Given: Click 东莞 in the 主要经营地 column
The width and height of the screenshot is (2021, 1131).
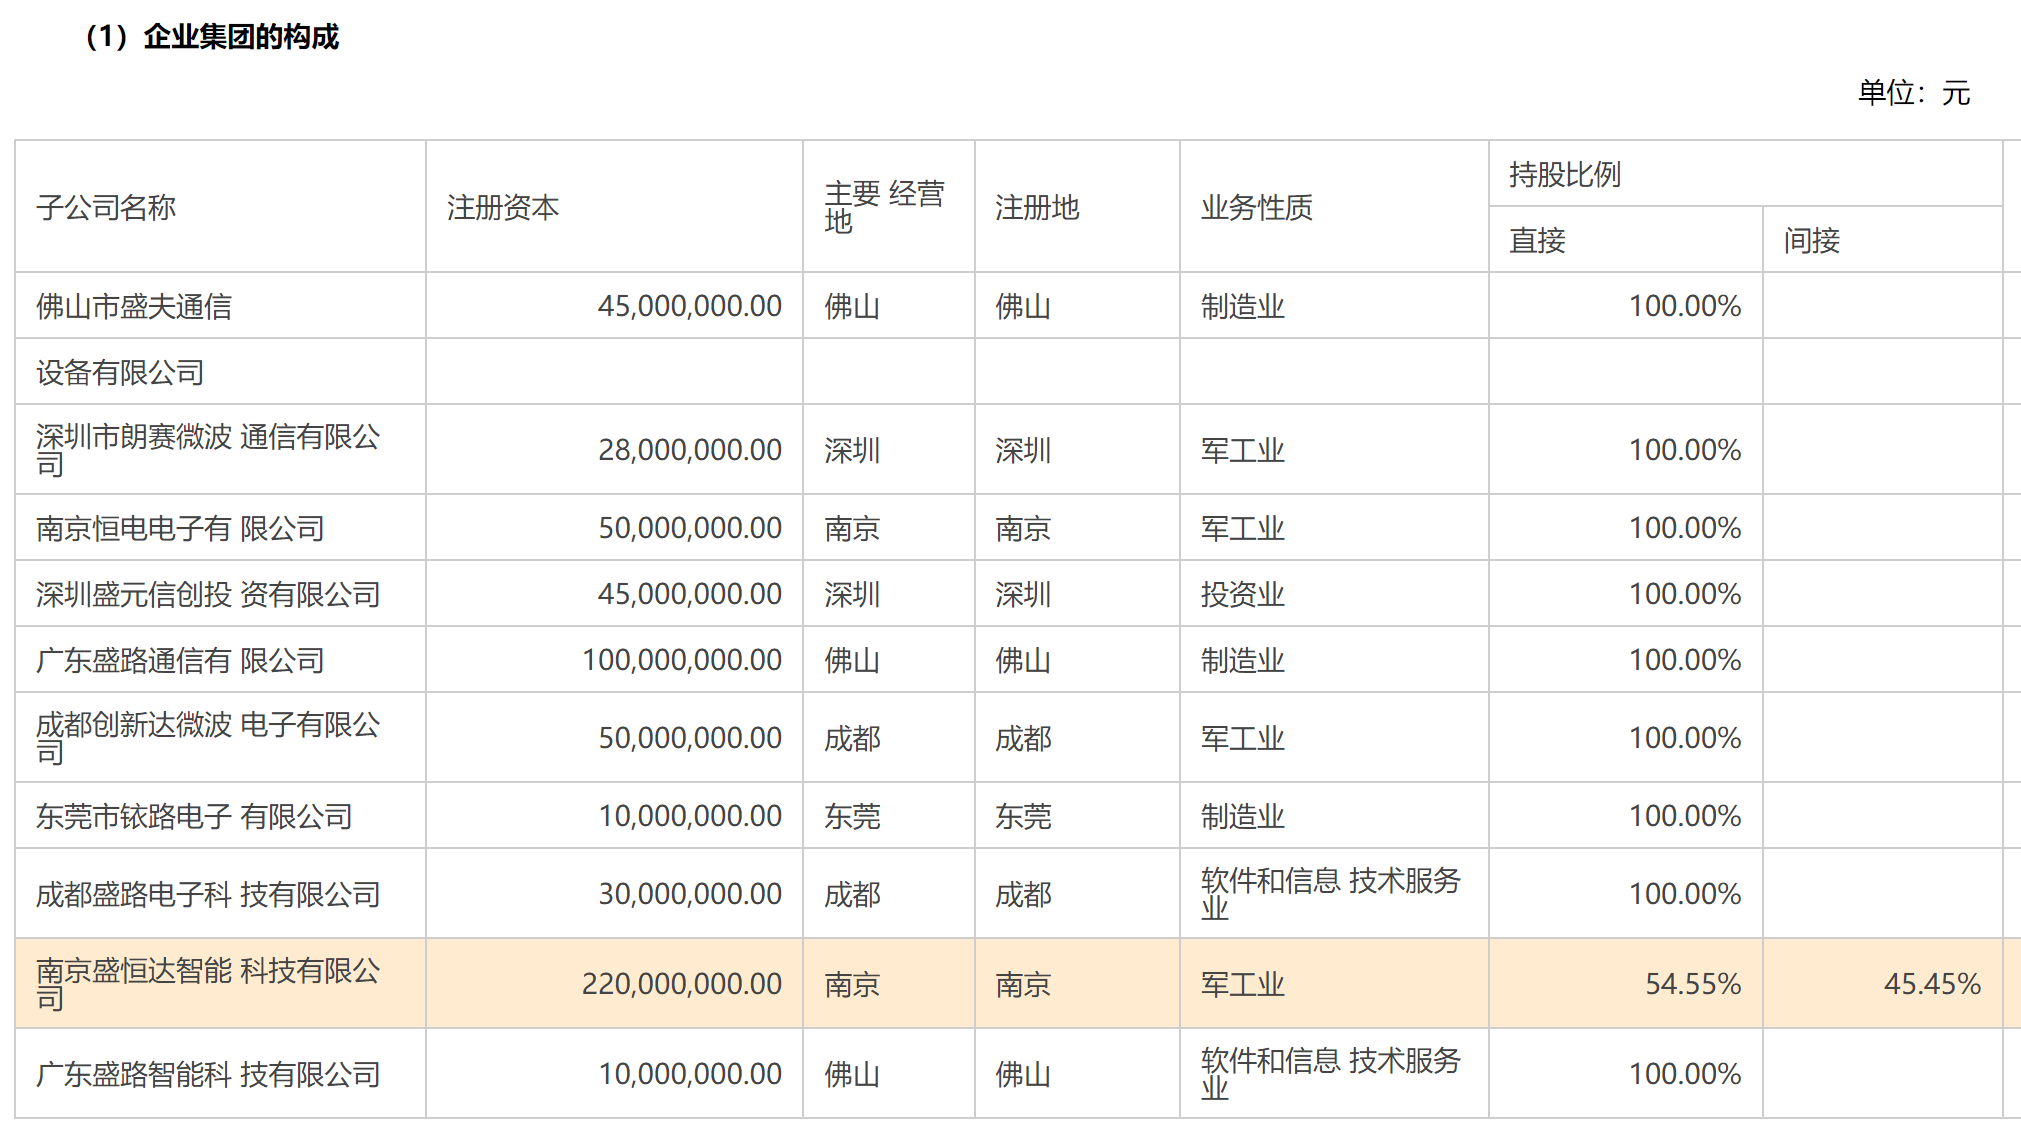Looking at the screenshot, I should [x=852, y=816].
